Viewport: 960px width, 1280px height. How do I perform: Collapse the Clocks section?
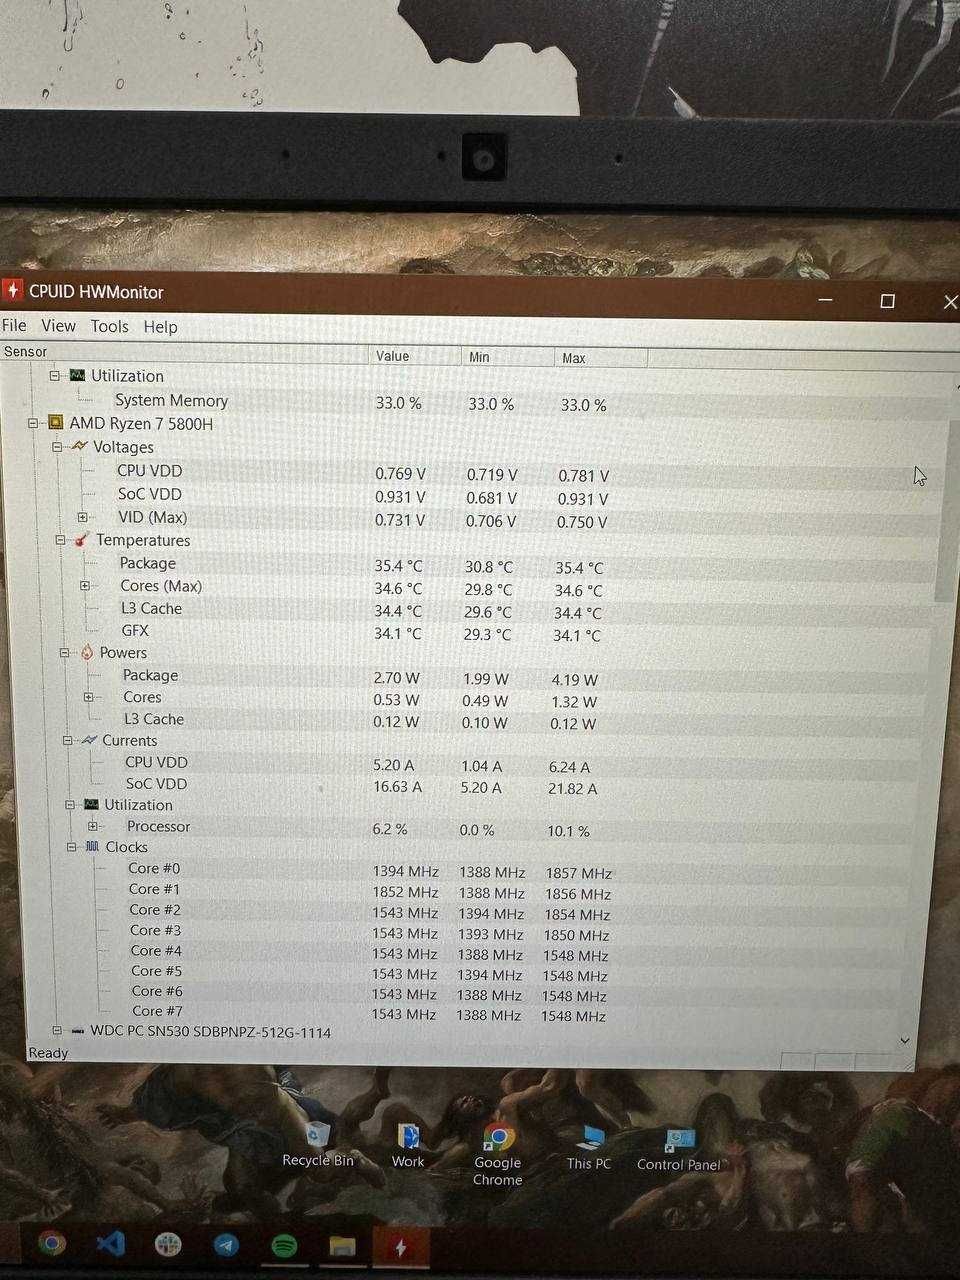click(x=71, y=847)
